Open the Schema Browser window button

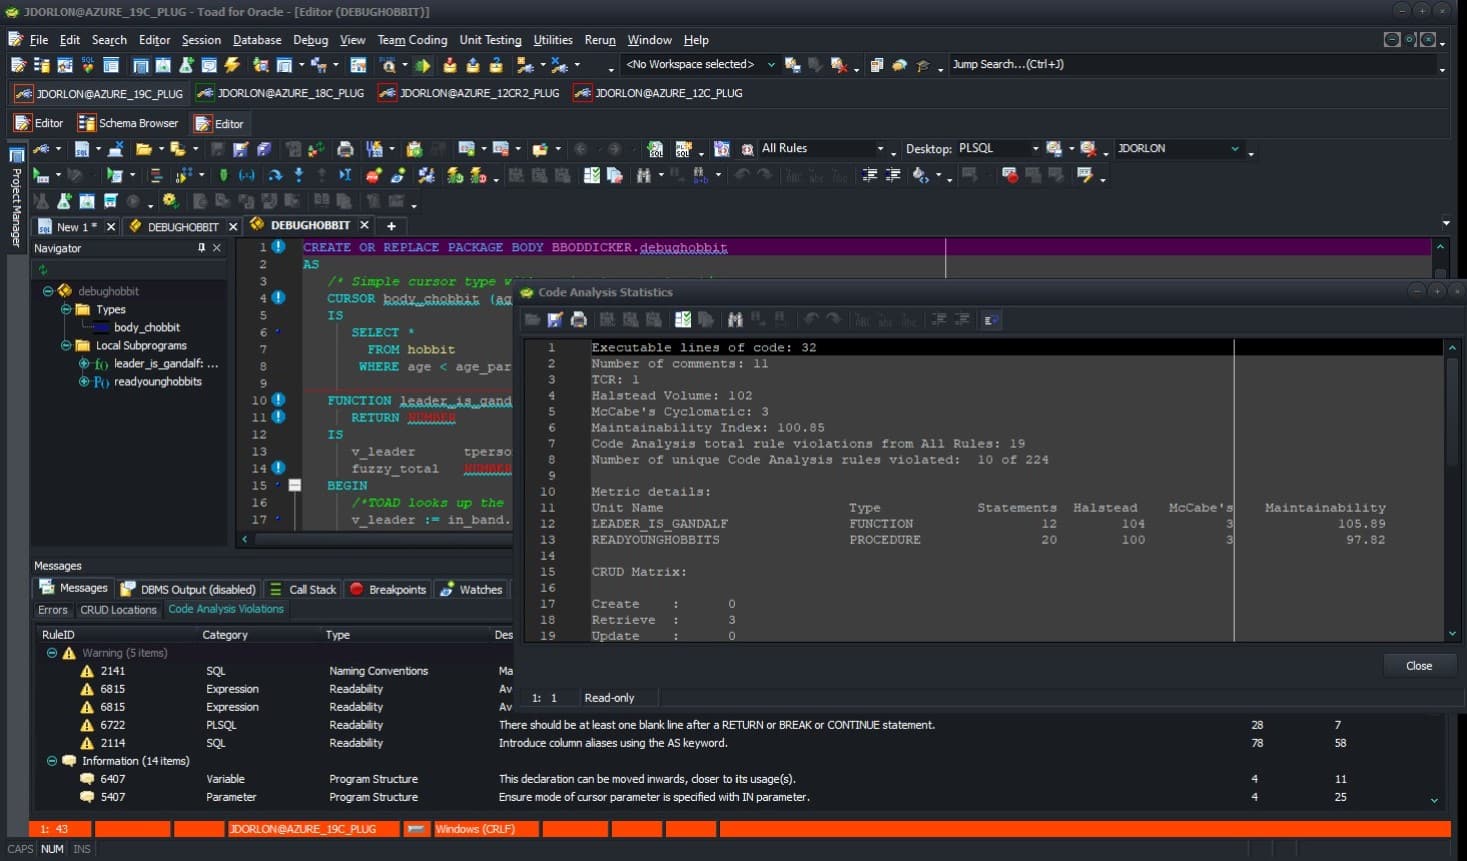pyautogui.click(x=128, y=123)
